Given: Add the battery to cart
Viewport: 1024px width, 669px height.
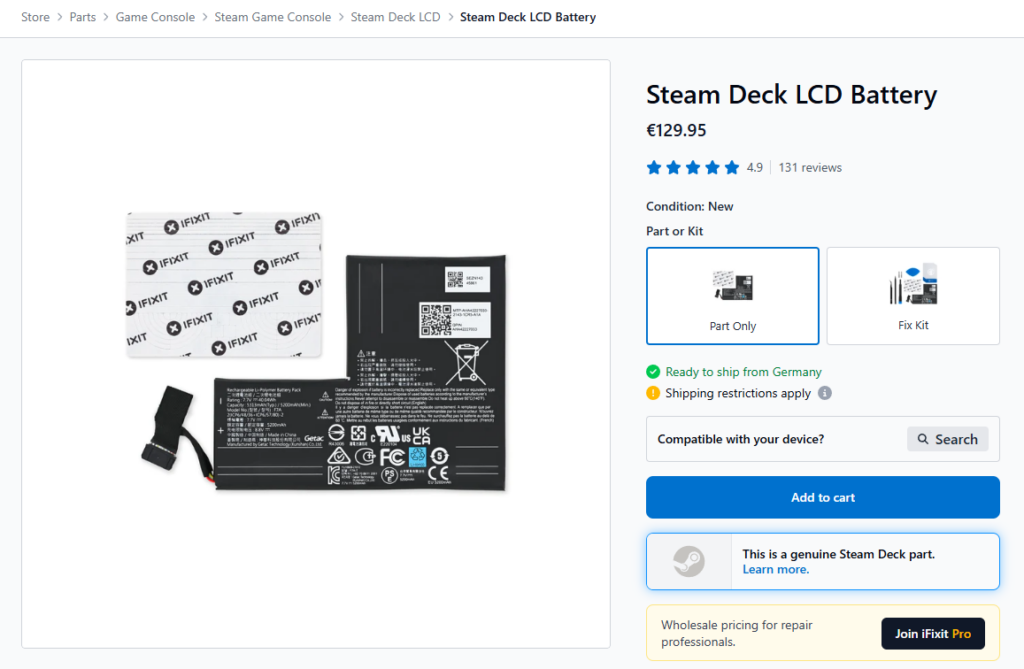Looking at the screenshot, I should (823, 497).
